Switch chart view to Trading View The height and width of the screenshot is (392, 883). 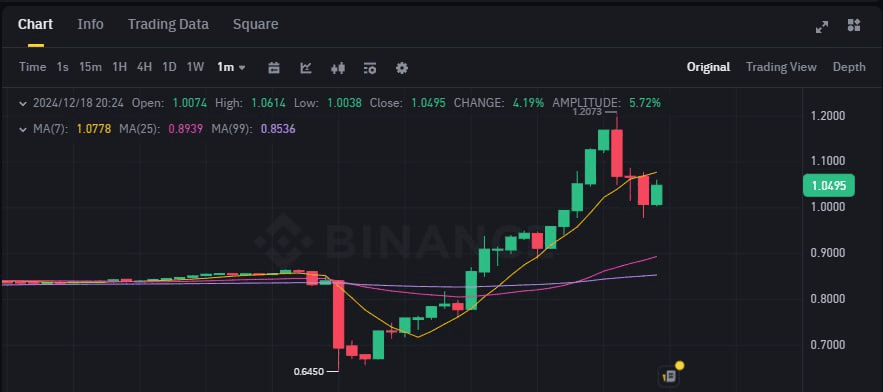781,67
